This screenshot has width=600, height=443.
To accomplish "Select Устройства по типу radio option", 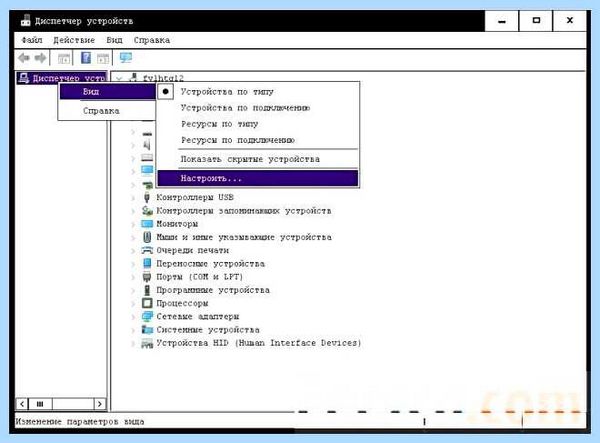I will pos(258,92).
